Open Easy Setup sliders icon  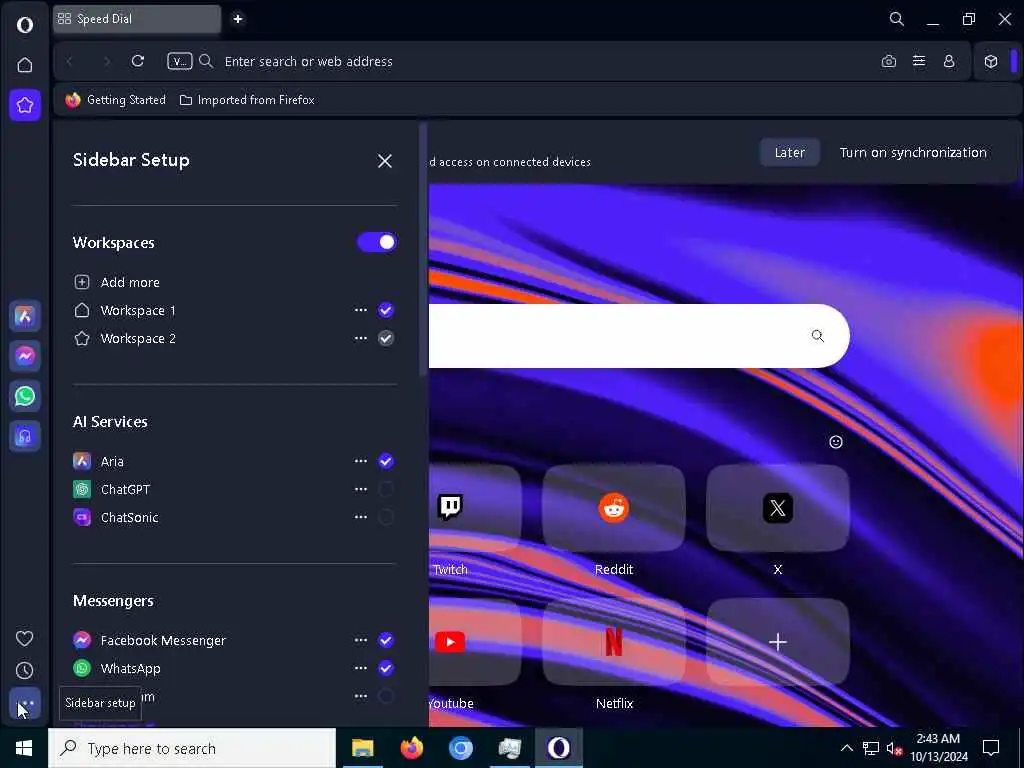point(919,61)
